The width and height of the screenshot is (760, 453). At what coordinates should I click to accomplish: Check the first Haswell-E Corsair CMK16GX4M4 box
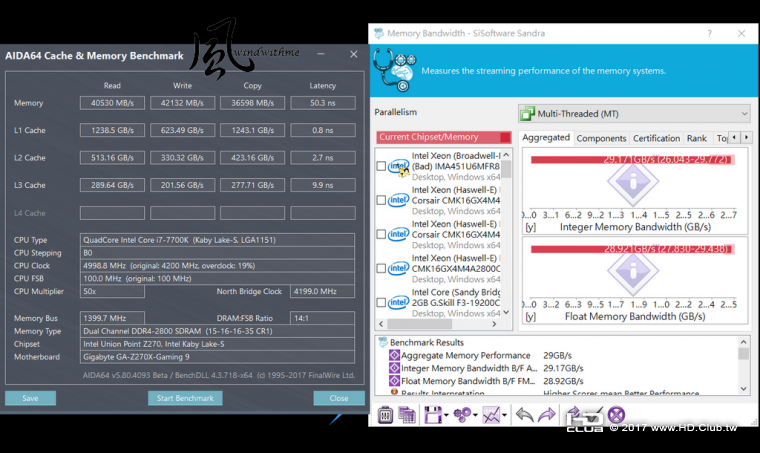point(381,200)
